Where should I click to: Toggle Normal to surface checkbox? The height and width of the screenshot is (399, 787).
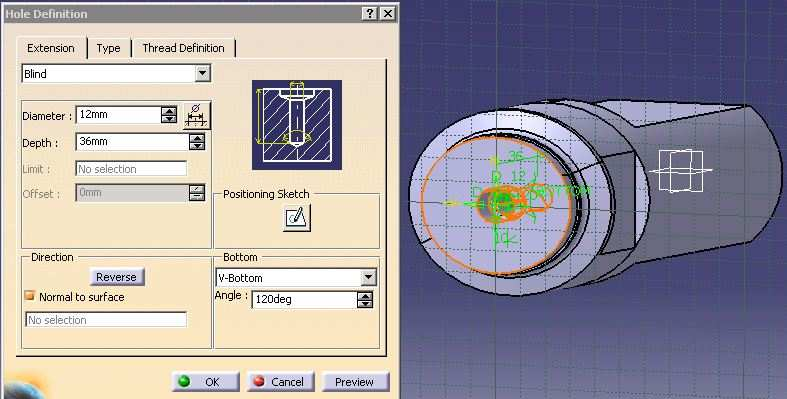(30, 296)
